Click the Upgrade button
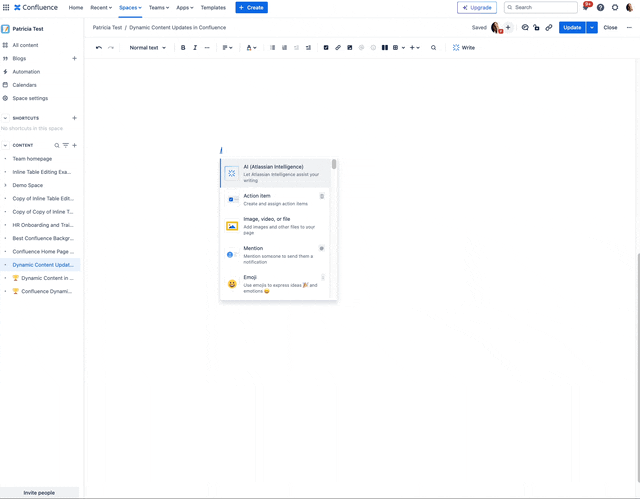Image resolution: width=640 pixels, height=499 pixels. pyautogui.click(x=477, y=7)
